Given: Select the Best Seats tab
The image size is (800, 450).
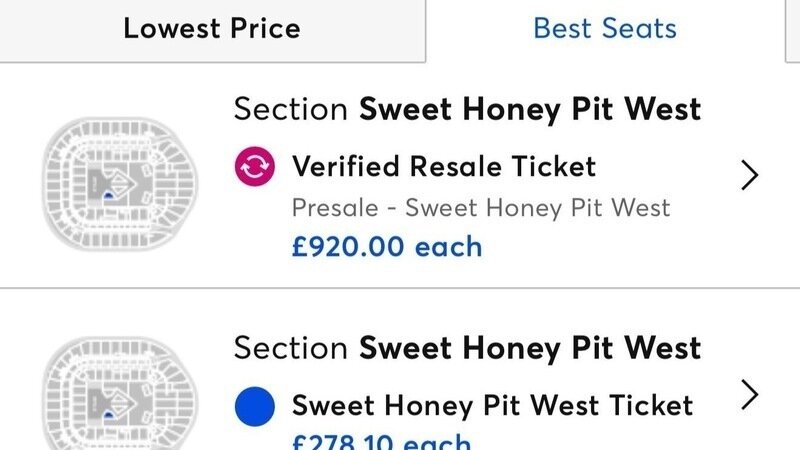Looking at the screenshot, I should point(605,29).
